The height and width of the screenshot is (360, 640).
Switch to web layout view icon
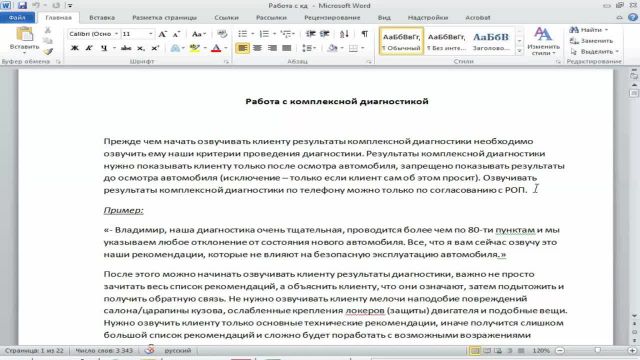click(x=498, y=350)
